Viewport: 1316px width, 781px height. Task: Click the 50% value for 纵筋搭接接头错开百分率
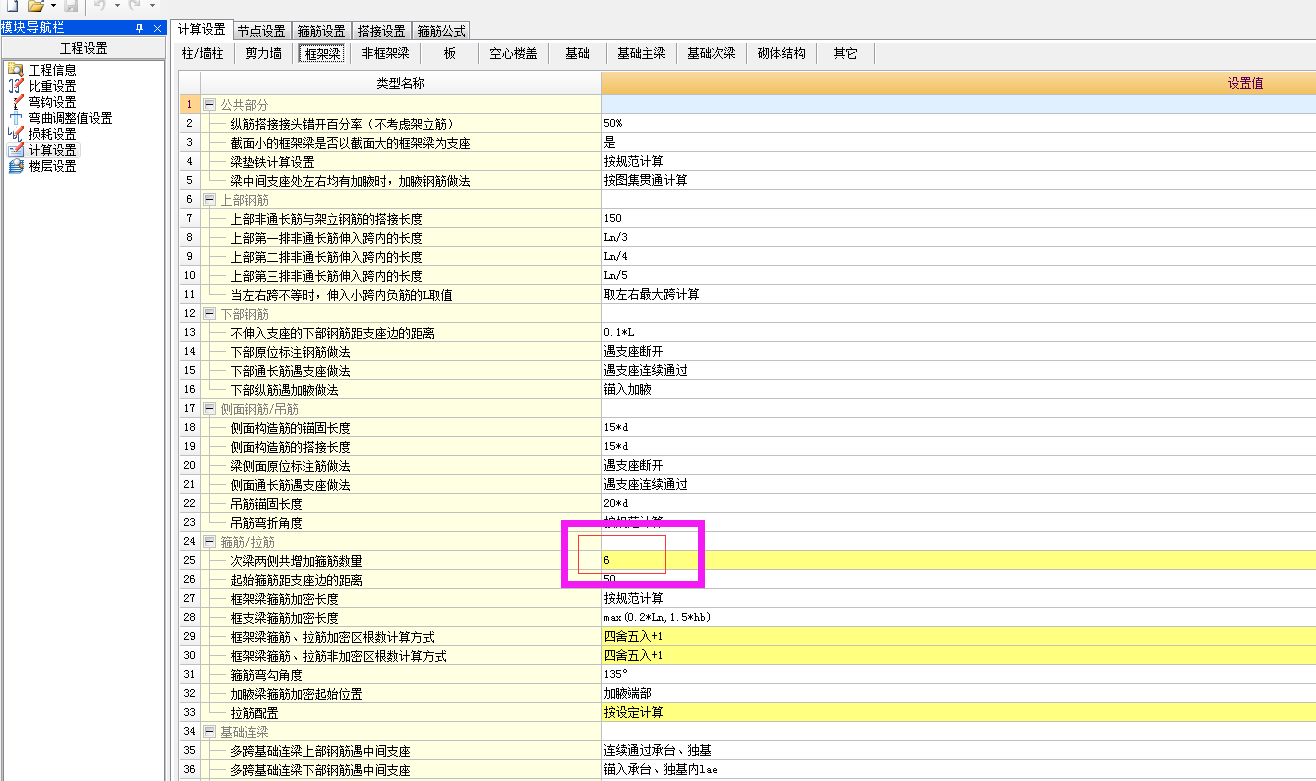coord(959,124)
